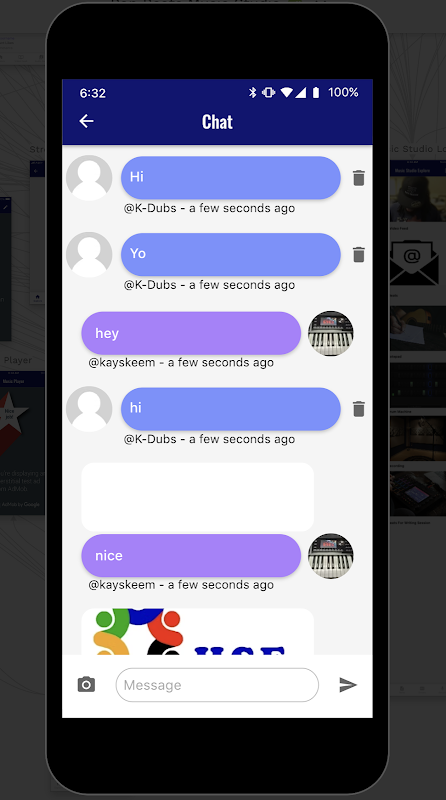Tap the back arrow in Chat header
The image size is (446, 800).
[x=86, y=121]
